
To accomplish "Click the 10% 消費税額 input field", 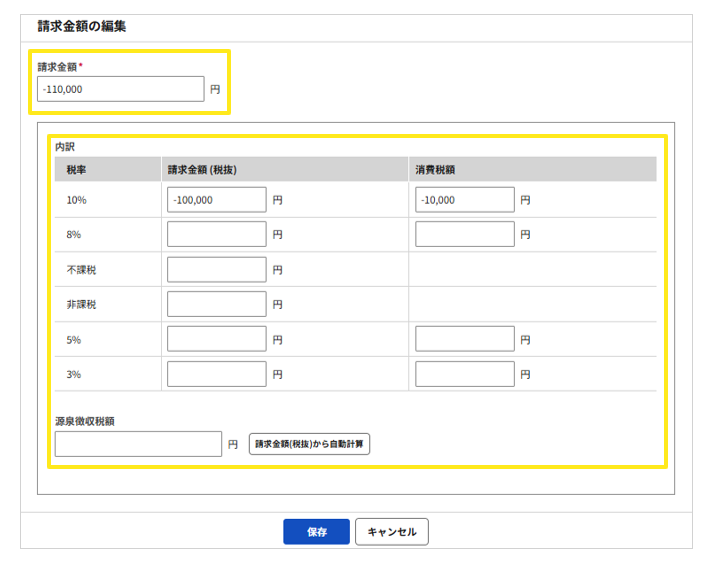I will point(464,200).
